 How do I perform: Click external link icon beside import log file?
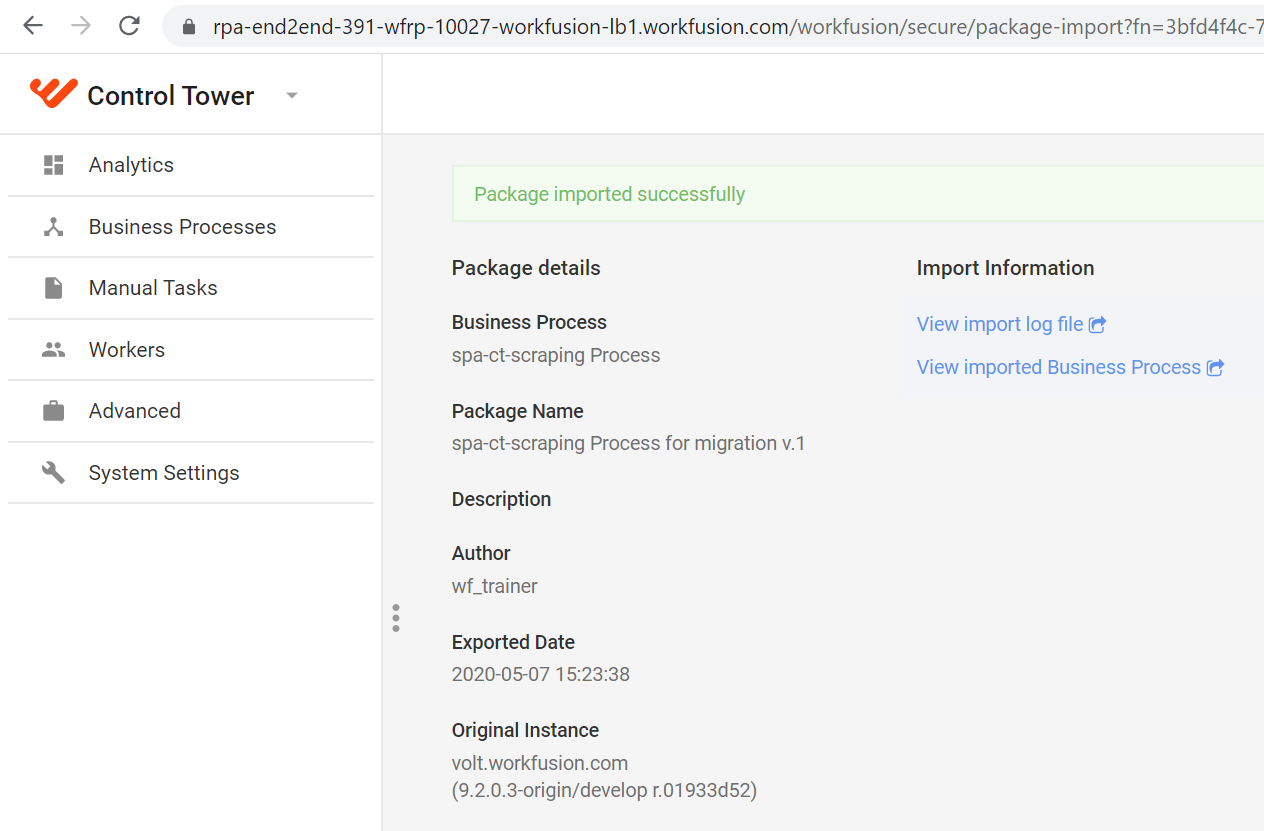tap(1097, 325)
